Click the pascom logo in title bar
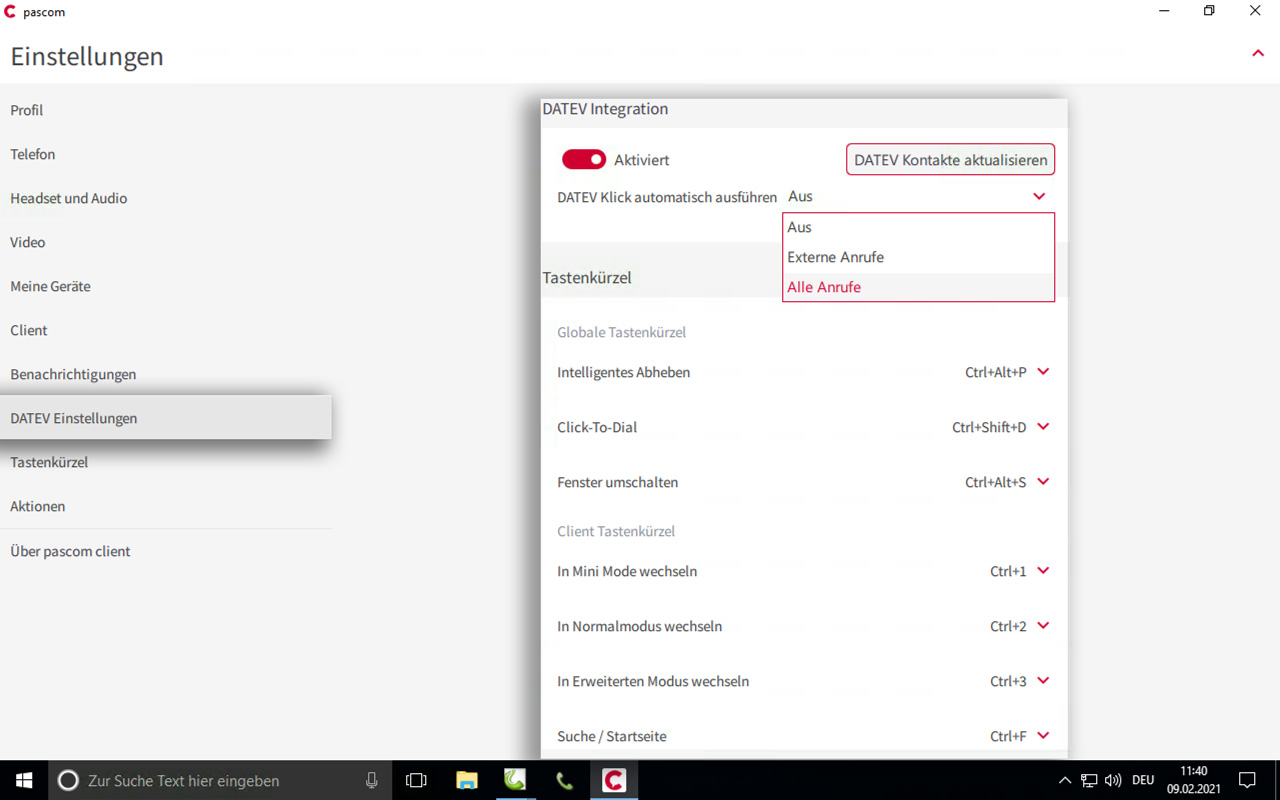The image size is (1280, 800). click(10, 12)
